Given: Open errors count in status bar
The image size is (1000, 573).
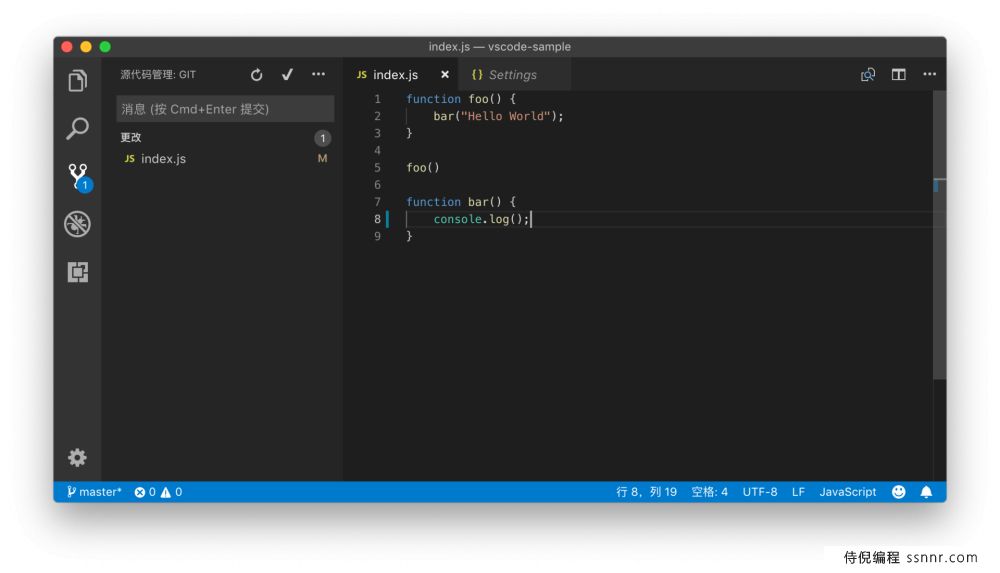Looking at the screenshot, I should 145,492.
